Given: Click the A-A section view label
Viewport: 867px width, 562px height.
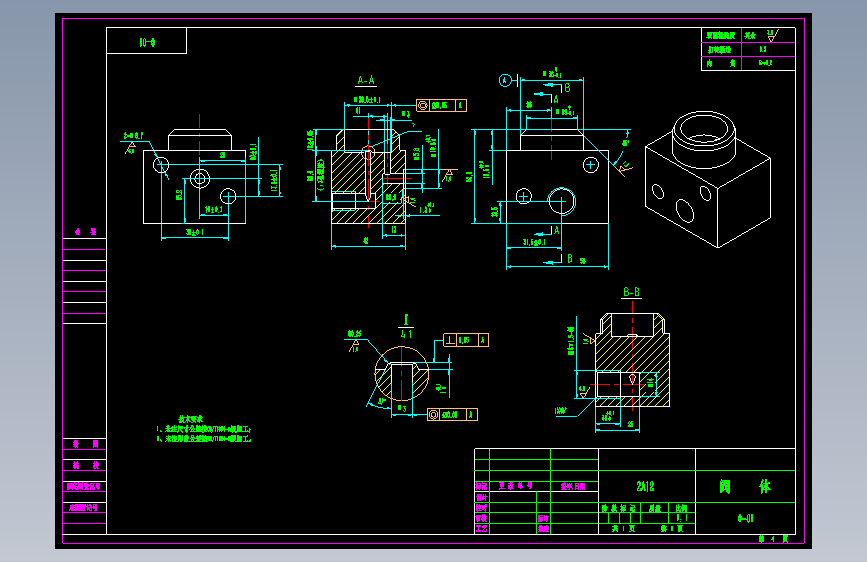Looking at the screenshot, I should click(365, 80).
